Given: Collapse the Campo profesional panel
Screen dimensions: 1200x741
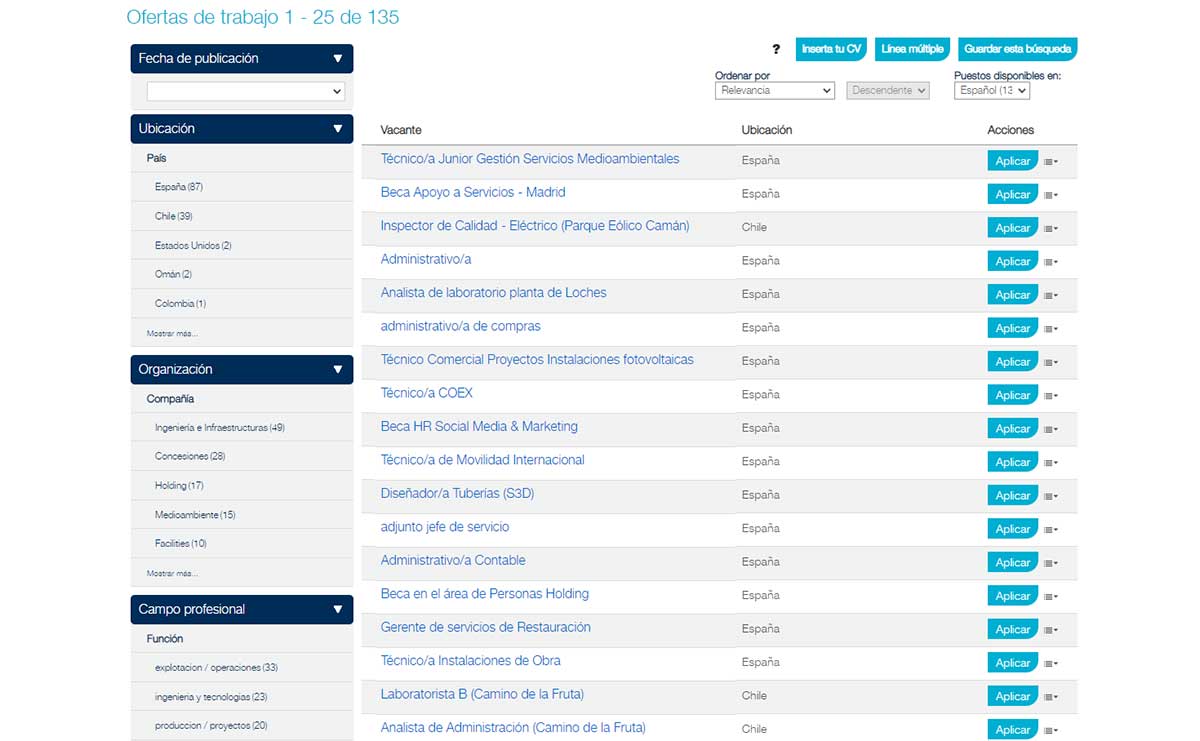Looking at the screenshot, I should (x=340, y=609).
